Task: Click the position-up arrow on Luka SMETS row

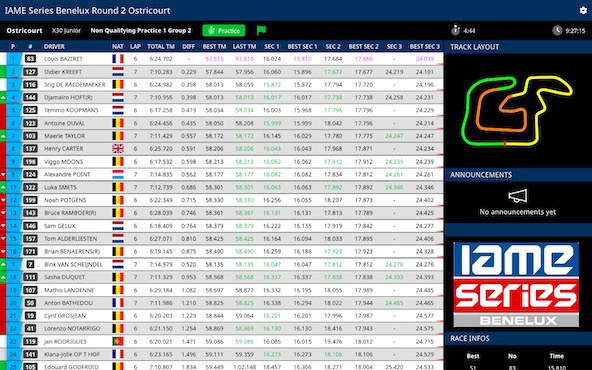Action: pyautogui.click(x=3, y=187)
